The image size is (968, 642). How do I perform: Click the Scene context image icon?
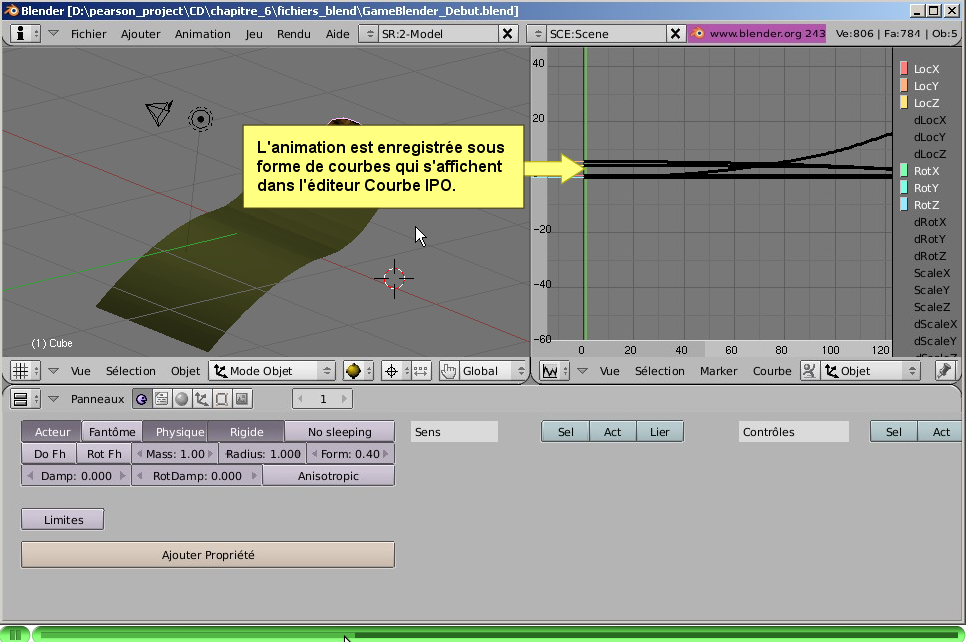(241, 399)
